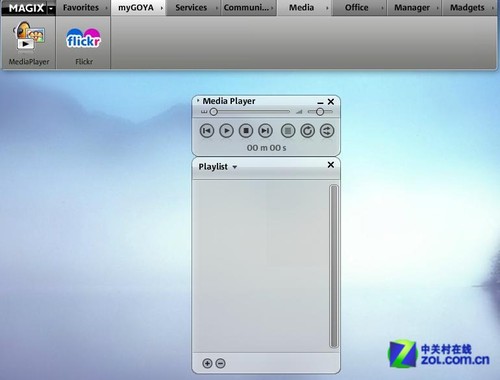Close the Playlist panel
This screenshot has width=500, height=380.
point(331,165)
